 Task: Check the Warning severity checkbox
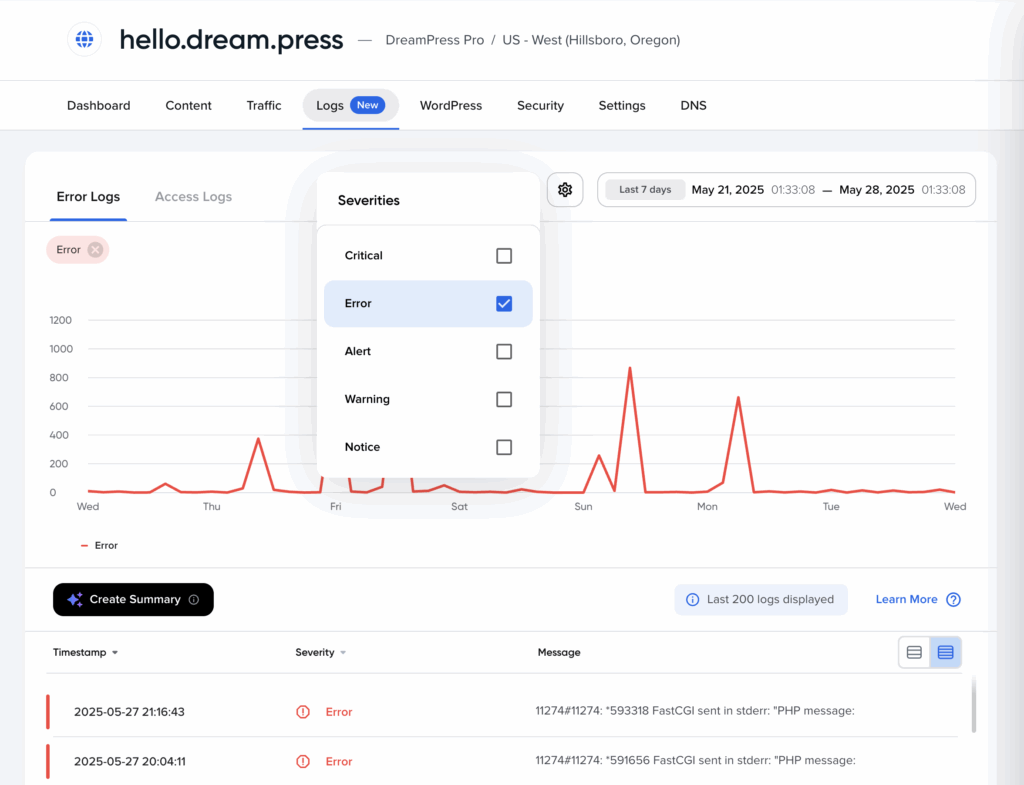click(504, 400)
